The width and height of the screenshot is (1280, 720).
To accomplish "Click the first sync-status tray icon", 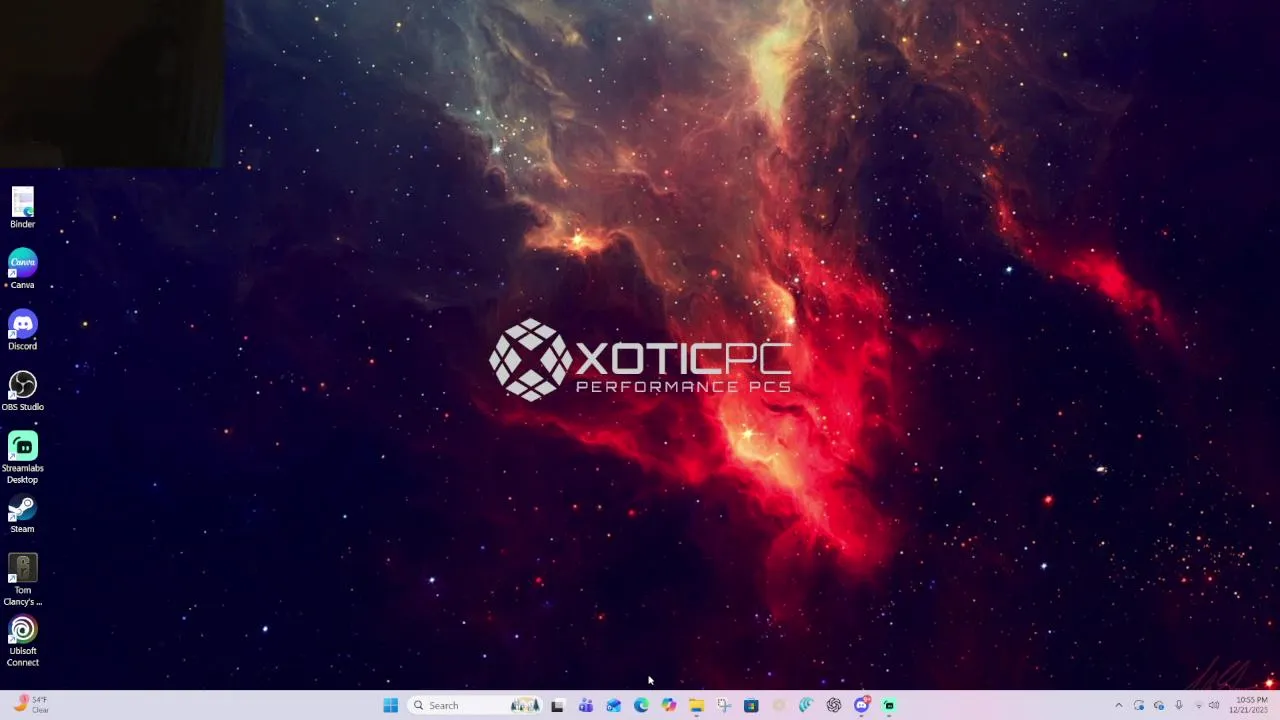I will 1139,705.
